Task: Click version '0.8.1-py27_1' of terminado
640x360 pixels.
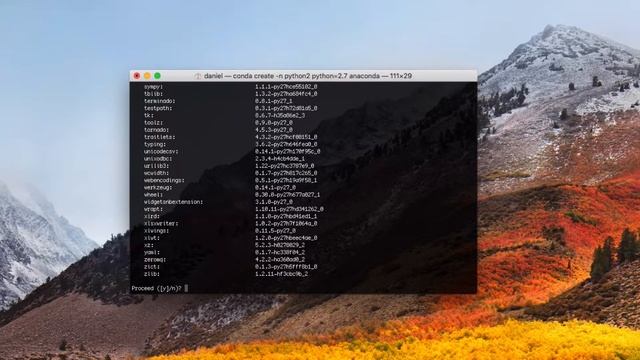Action: pos(274,101)
